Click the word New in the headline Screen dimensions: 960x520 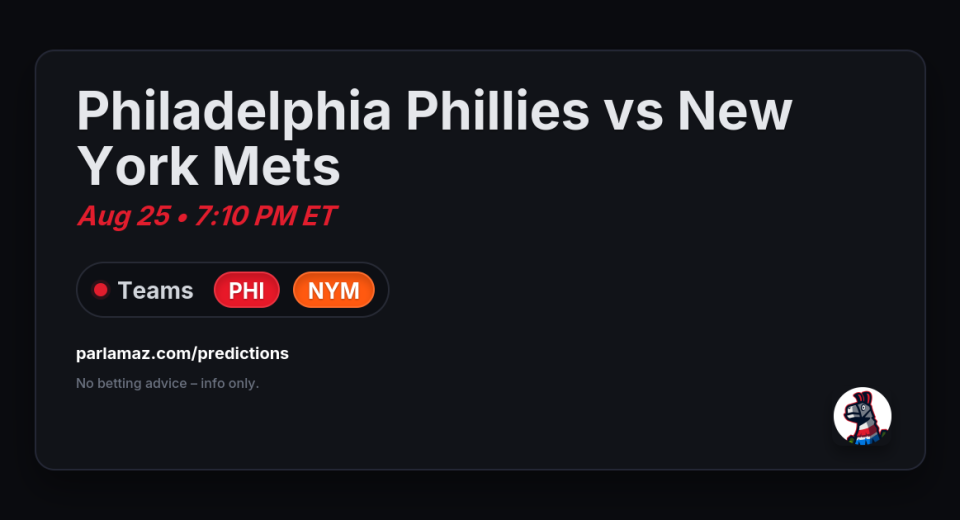tap(735, 111)
